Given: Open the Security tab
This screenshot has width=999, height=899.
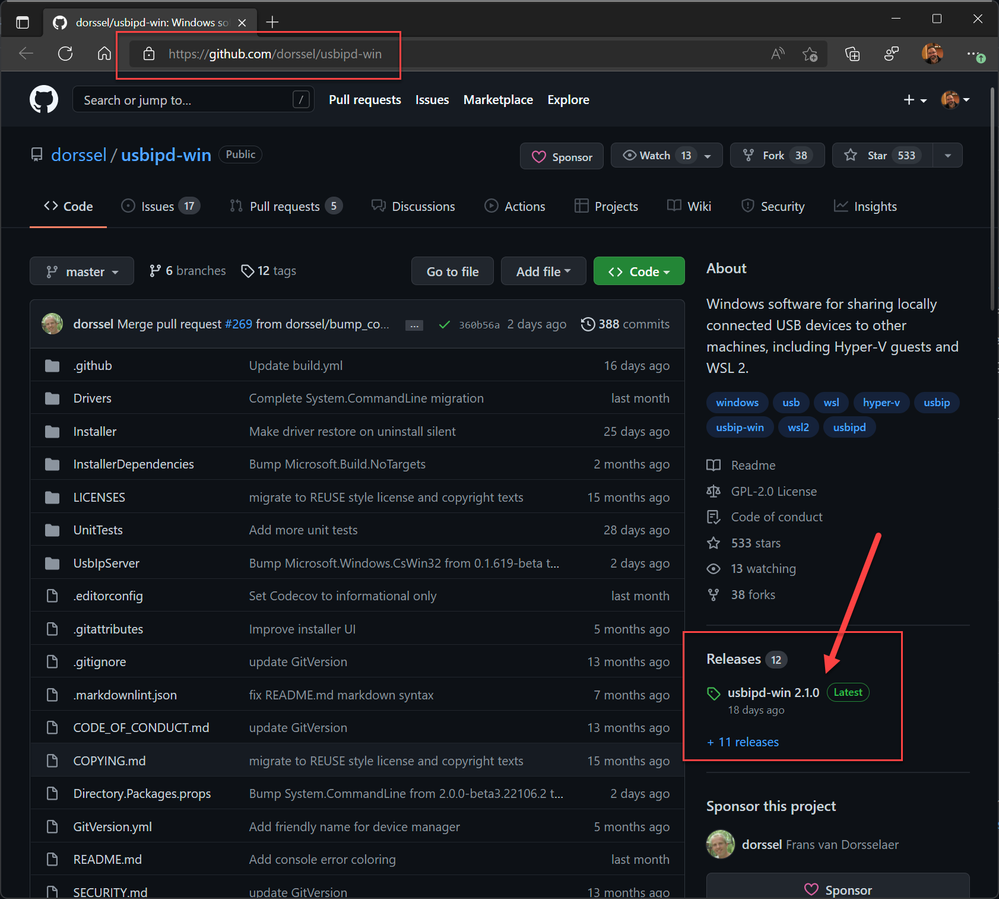Looking at the screenshot, I should pos(773,206).
